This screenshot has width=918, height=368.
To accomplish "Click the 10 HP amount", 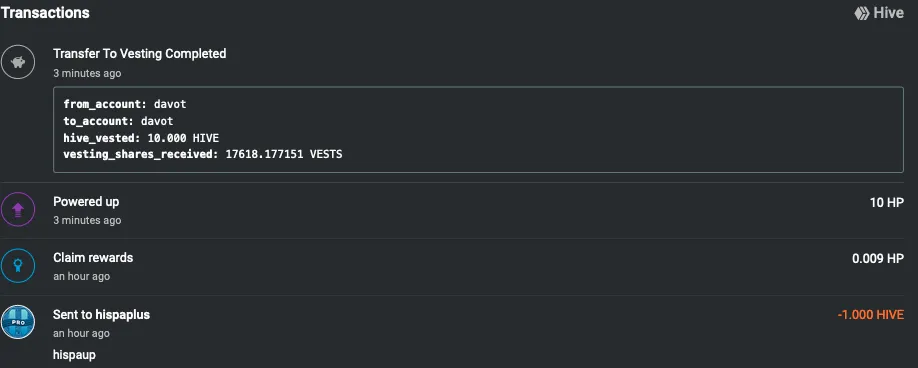I will [886, 202].
